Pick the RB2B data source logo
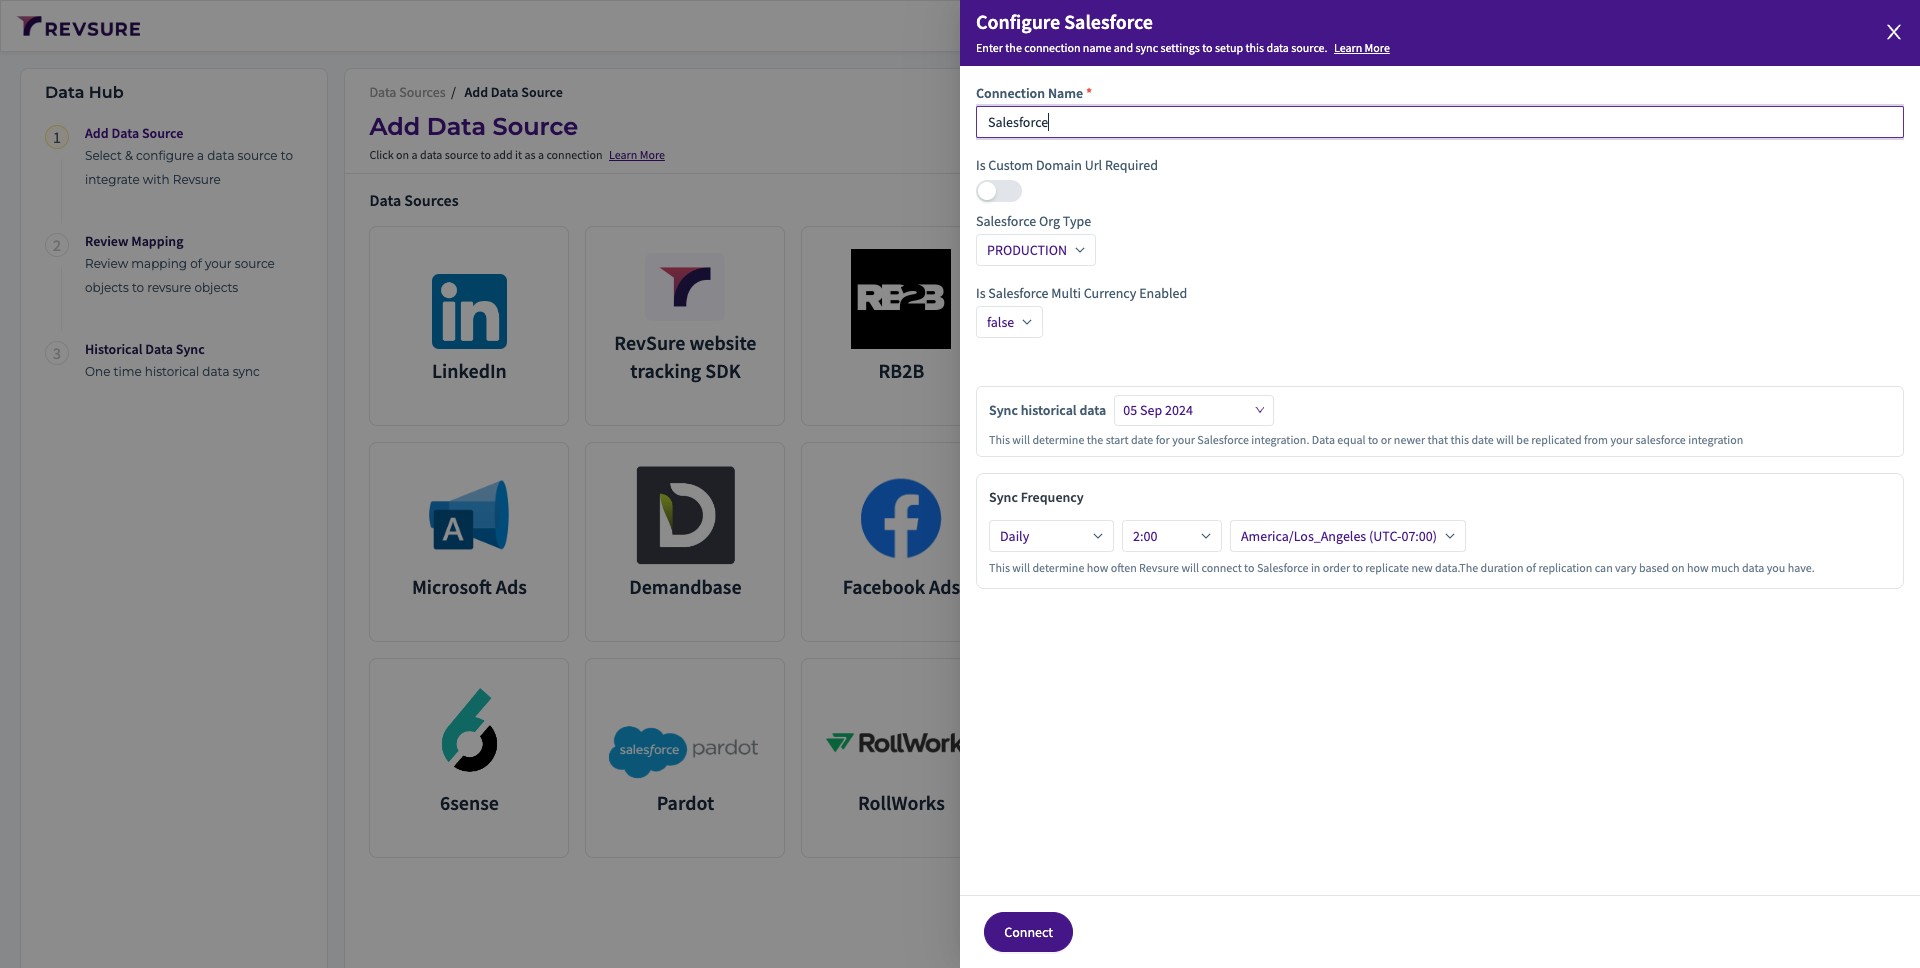Viewport: 1920px width, 968px height. tap(901, 299)
